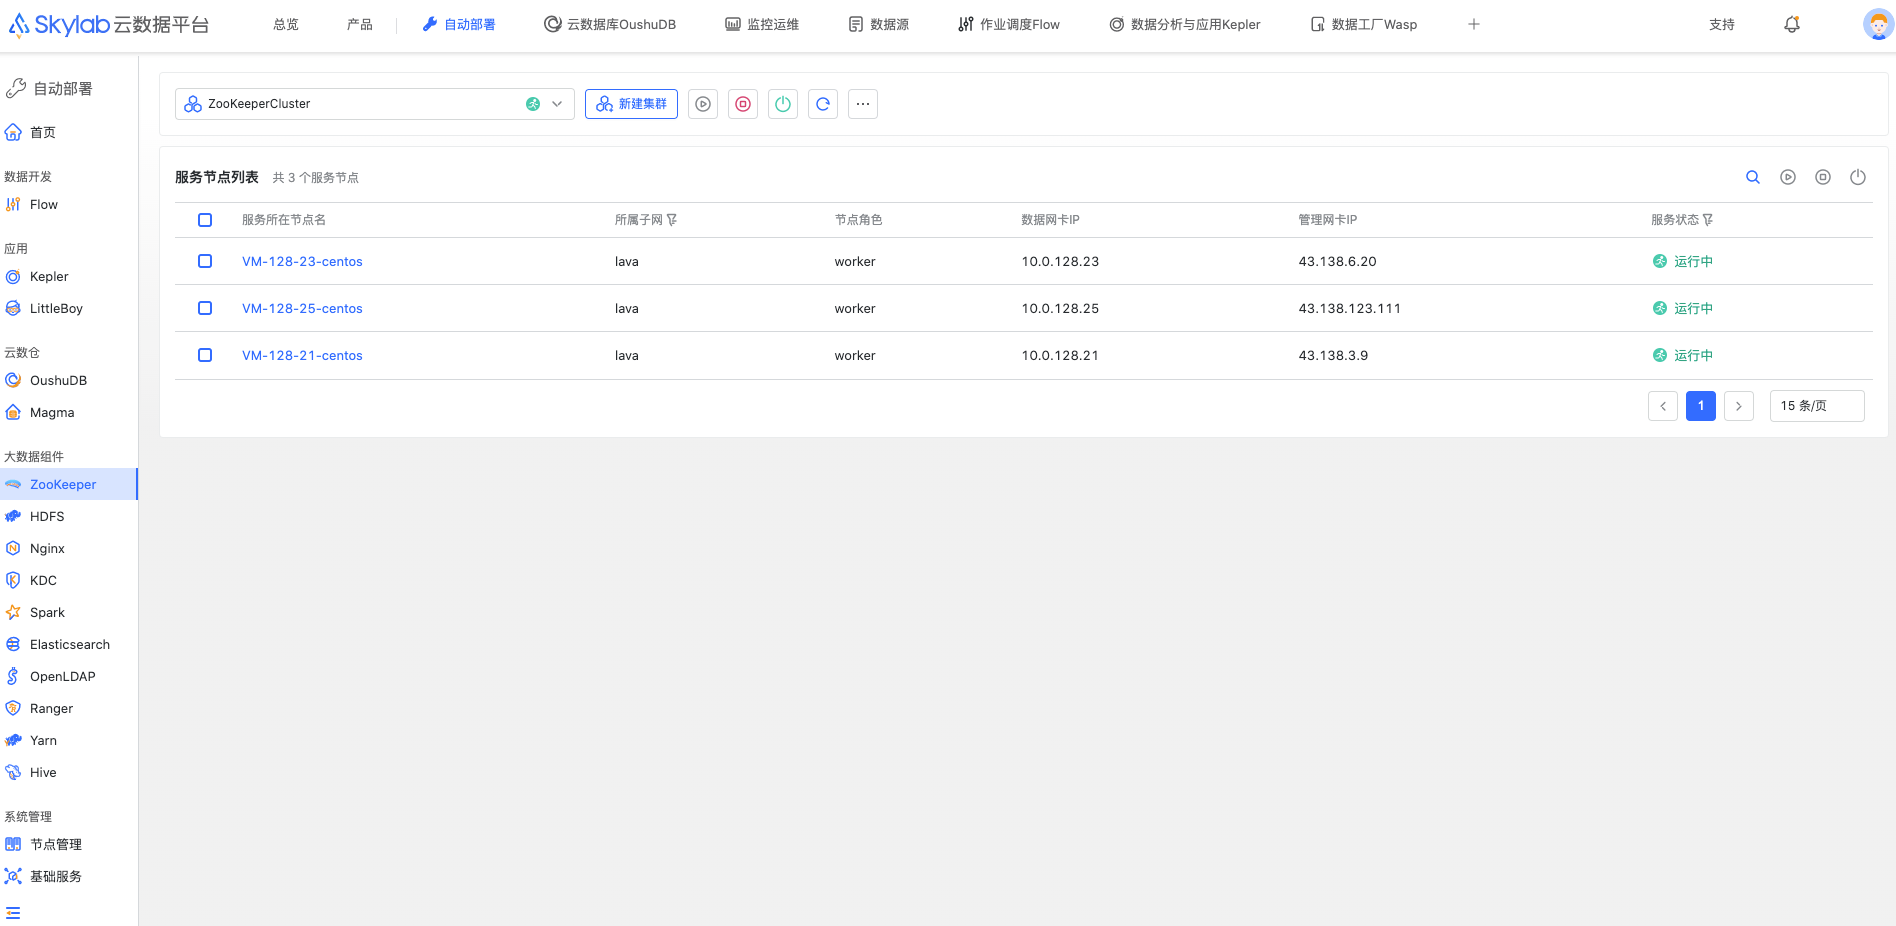This screenshot has width=1896, height=926.
Task: Click the node list start icon
Action: tap(1788, 177)
